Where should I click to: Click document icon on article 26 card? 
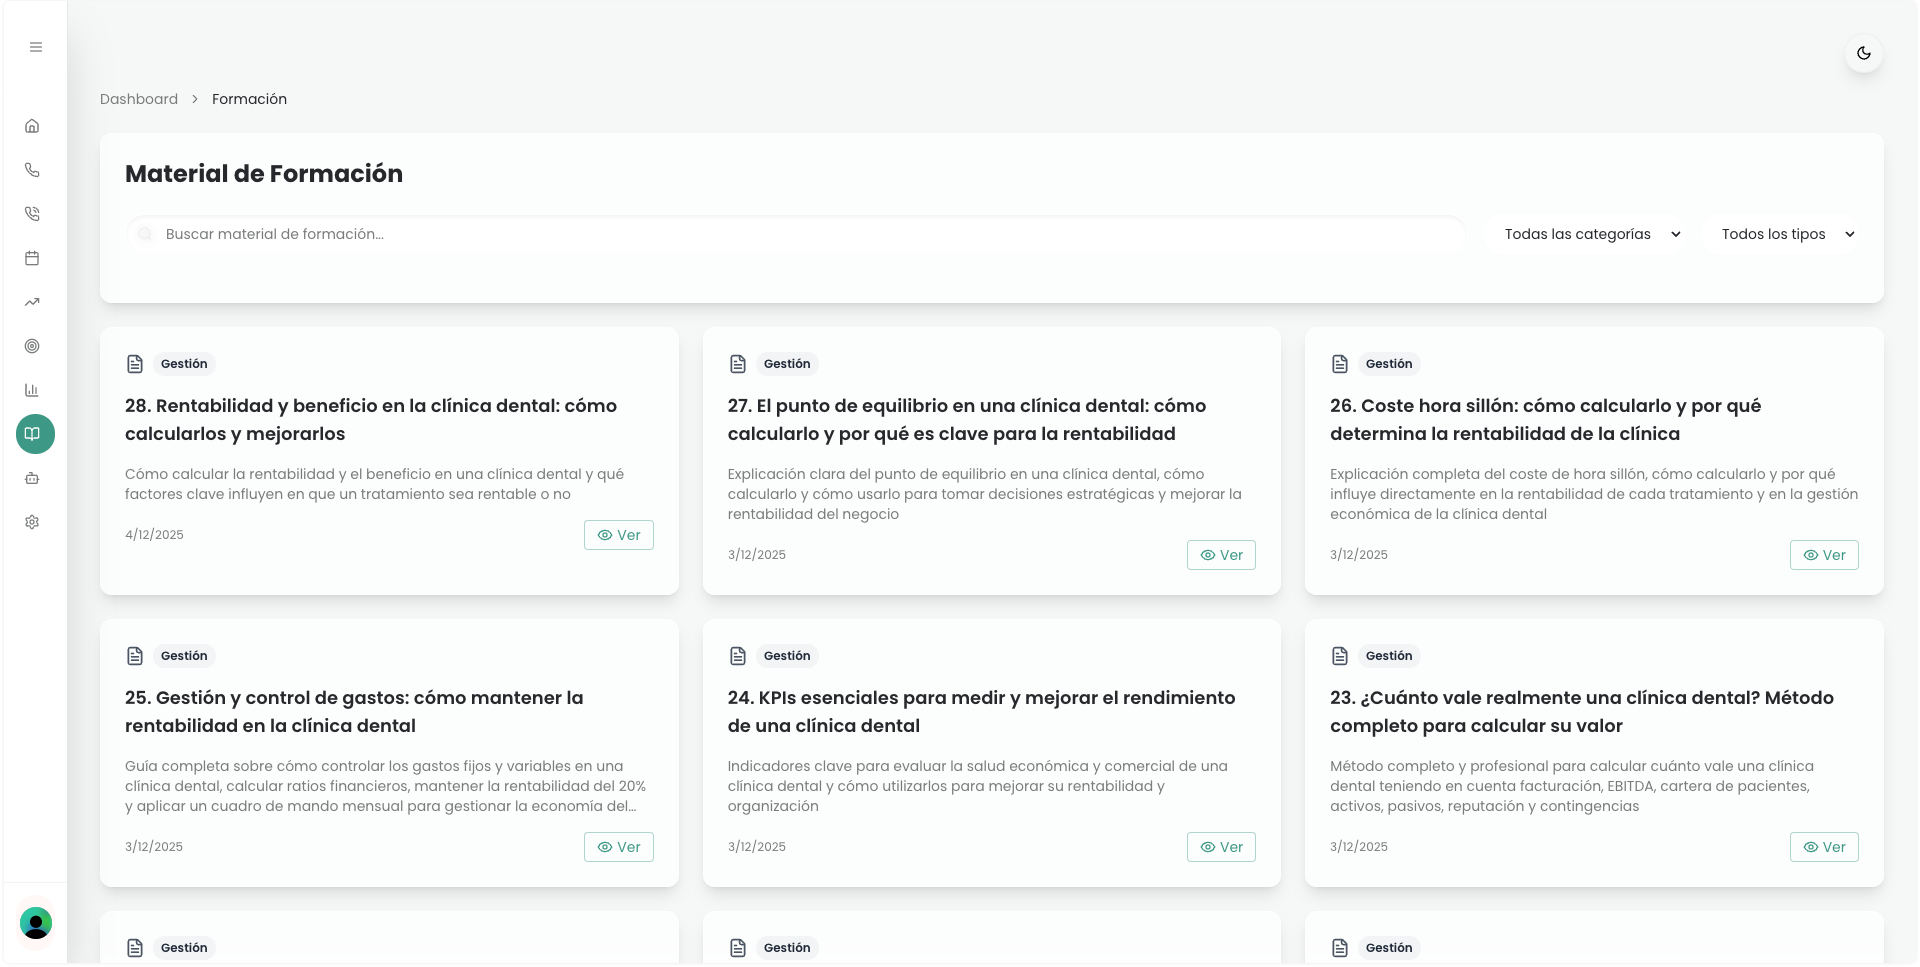1340,364
